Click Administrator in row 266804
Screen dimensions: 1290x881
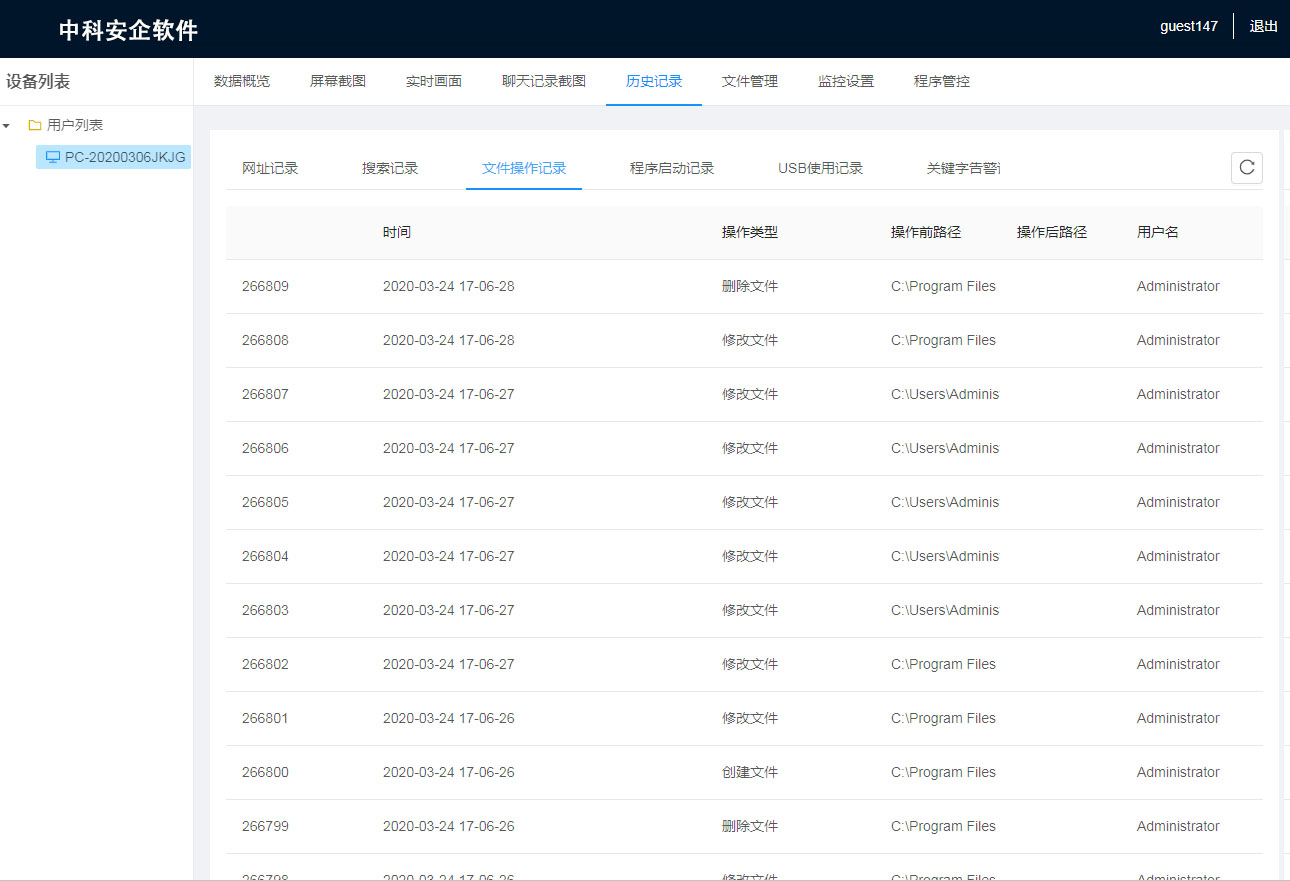[x=1178, y=556]
